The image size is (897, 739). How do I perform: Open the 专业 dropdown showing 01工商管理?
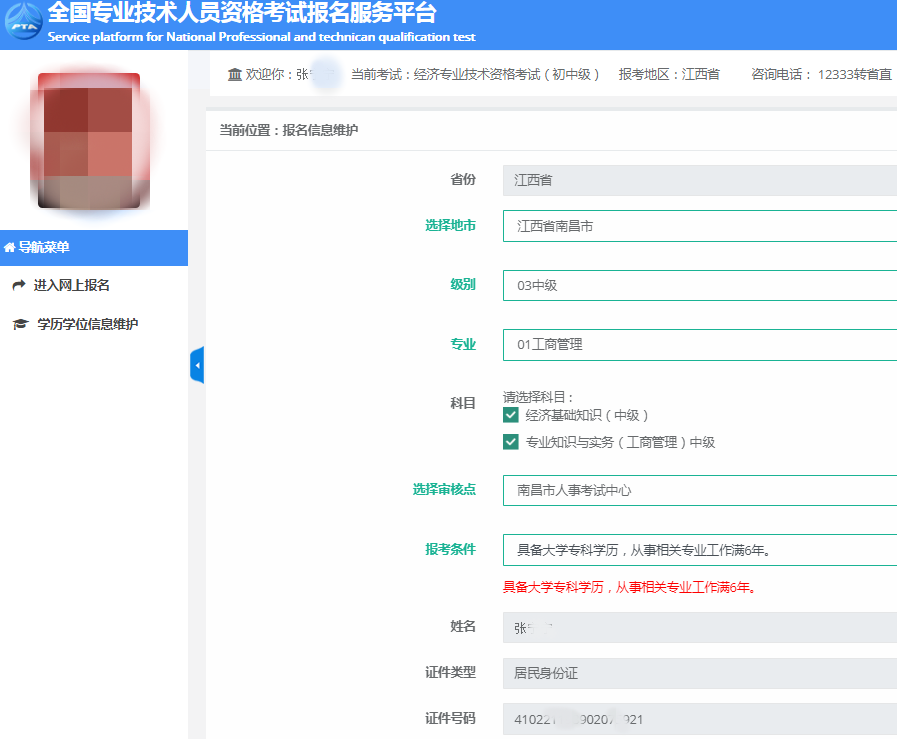point(700,344)
